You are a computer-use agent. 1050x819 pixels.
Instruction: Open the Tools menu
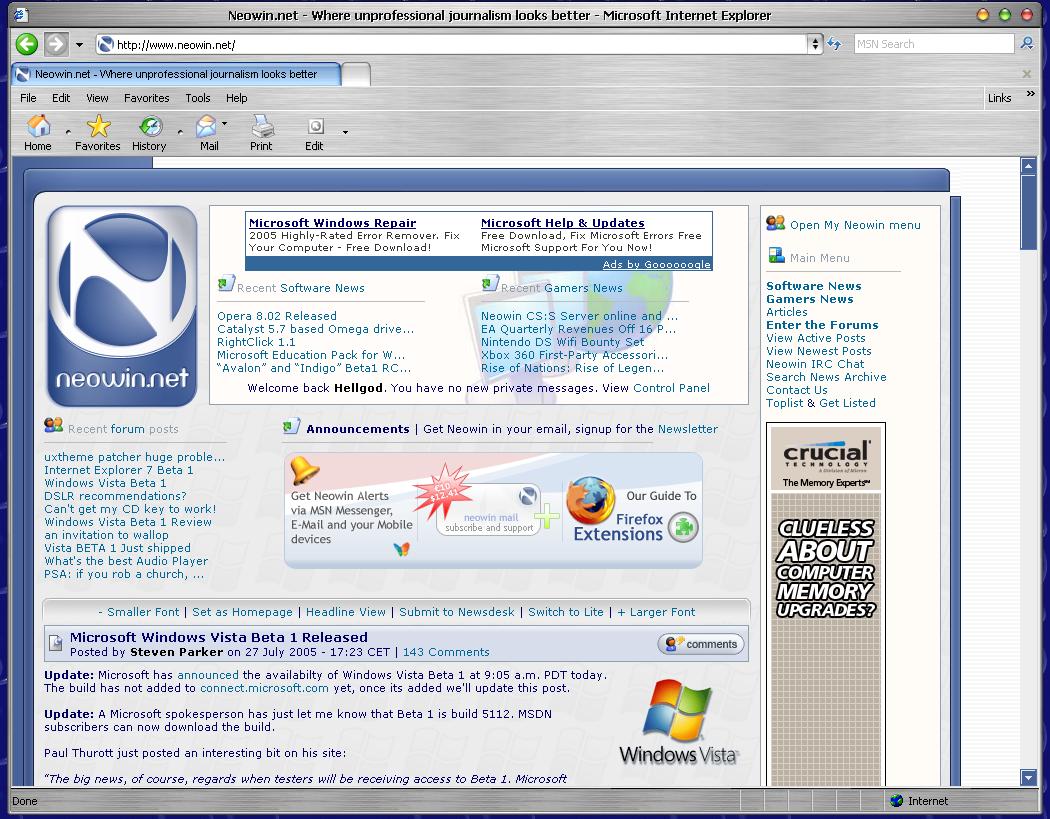tap(198, 98)
